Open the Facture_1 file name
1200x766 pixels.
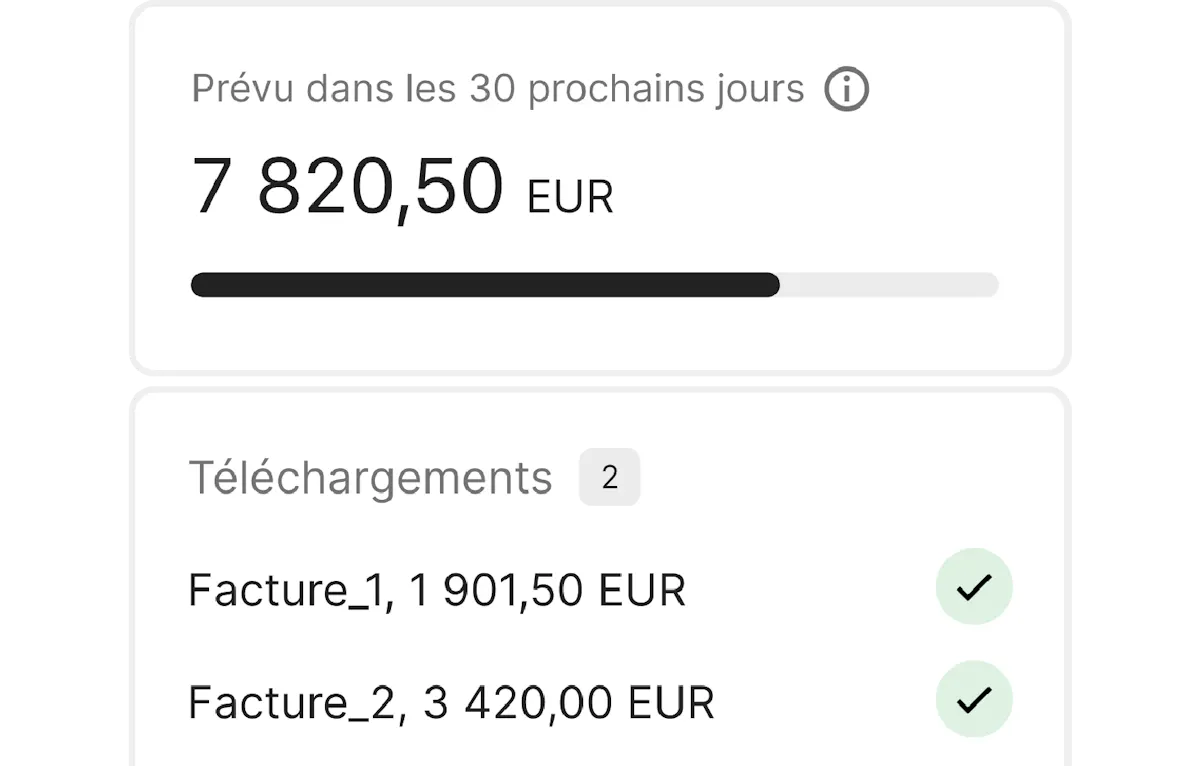tap(282, 591)
